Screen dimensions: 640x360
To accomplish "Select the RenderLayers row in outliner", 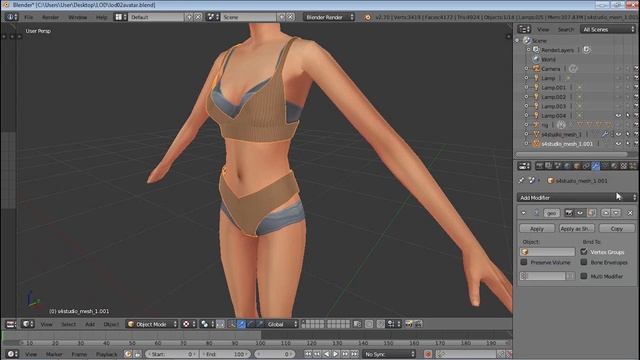I will [557, 50].
